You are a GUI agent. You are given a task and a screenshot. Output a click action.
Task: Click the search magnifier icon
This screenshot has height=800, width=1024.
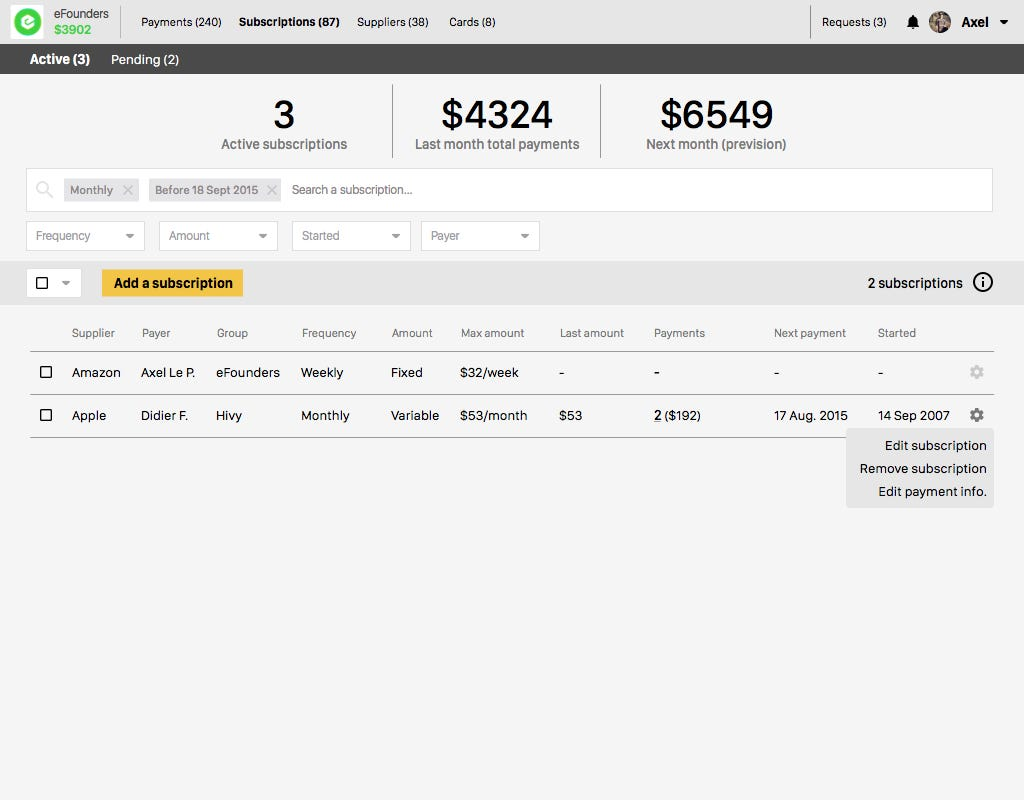[x=44, y=190]
